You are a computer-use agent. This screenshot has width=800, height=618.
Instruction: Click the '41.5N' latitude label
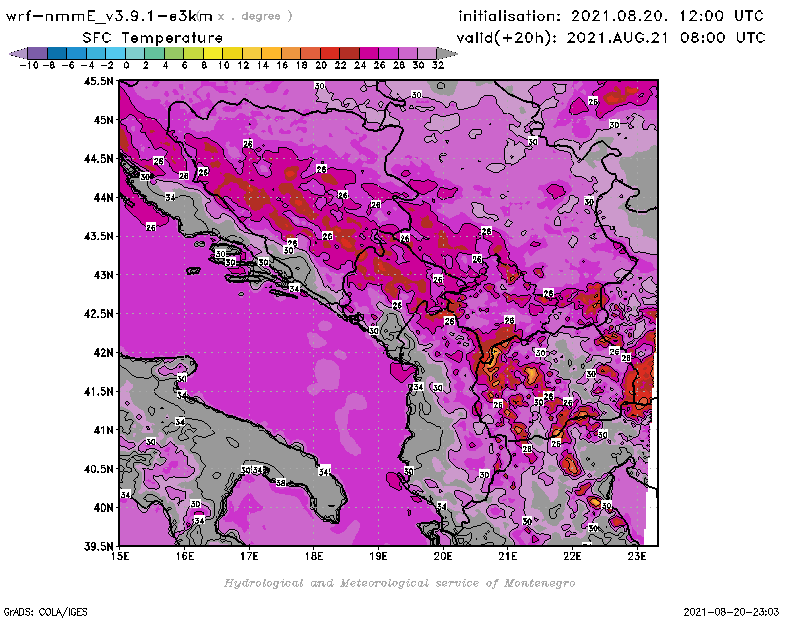[x=99, y=391]
